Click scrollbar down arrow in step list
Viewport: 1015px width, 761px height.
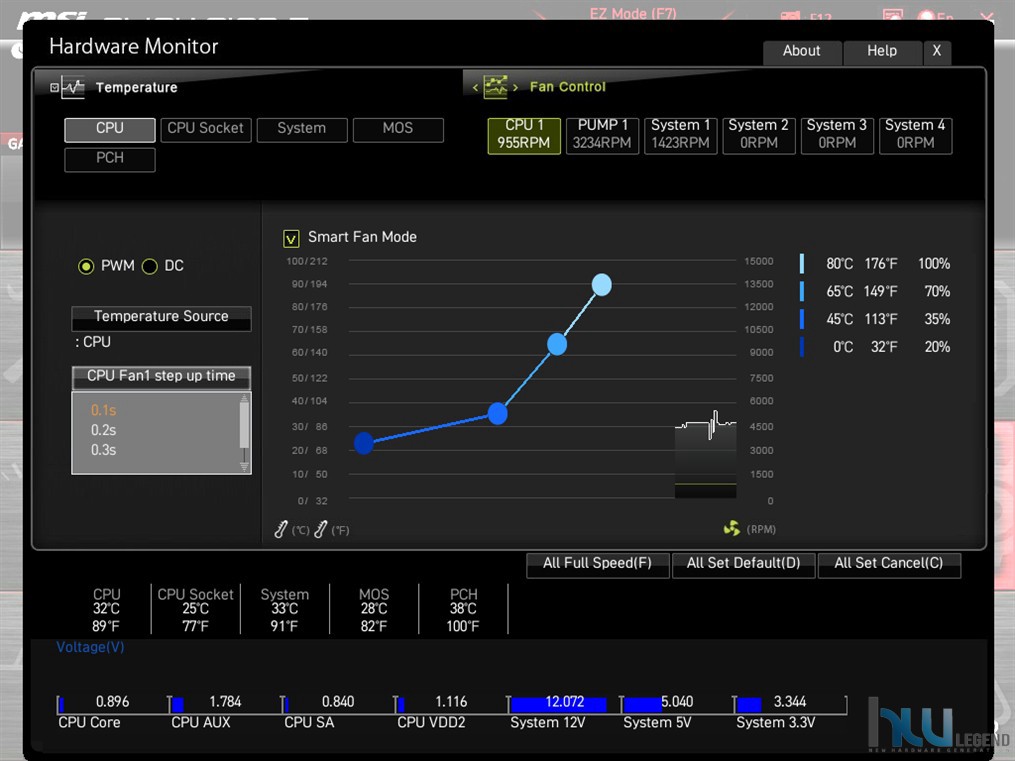point(244,467)
